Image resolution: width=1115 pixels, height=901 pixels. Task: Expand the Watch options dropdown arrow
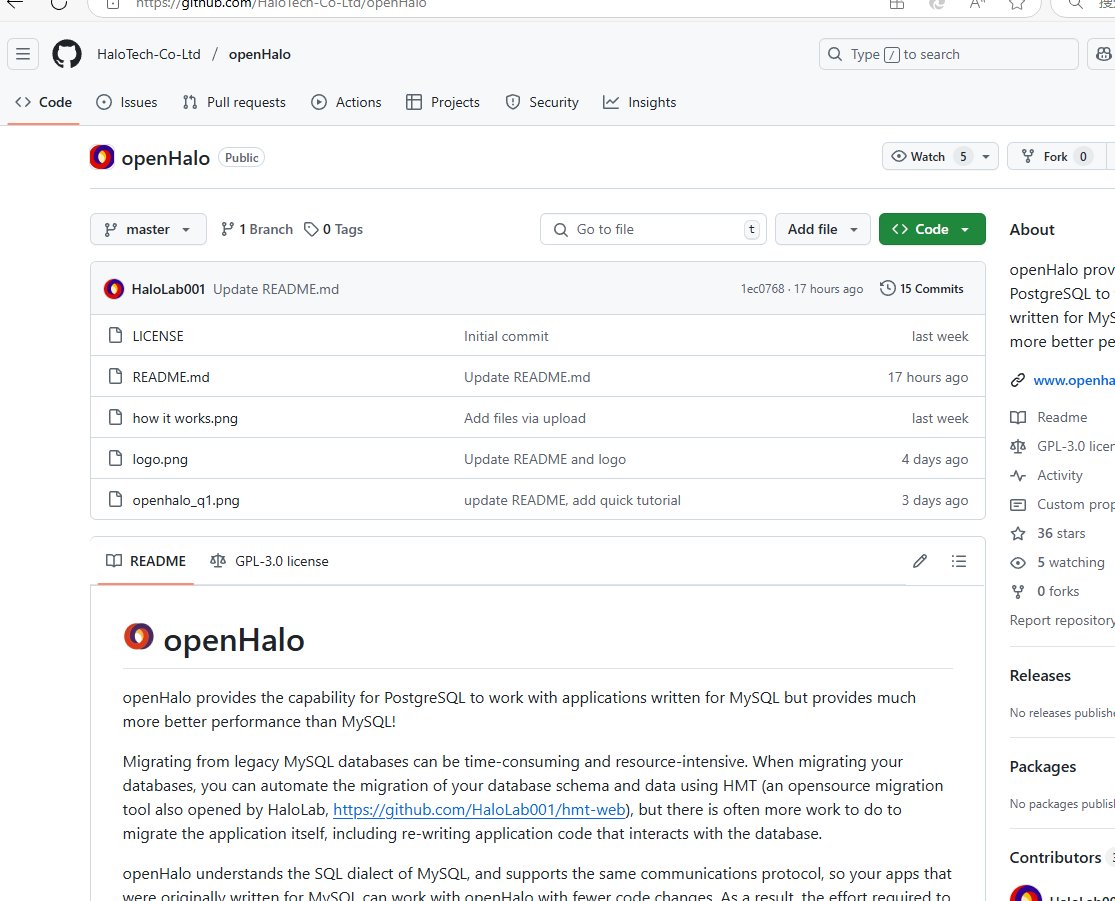coord(986,156)
